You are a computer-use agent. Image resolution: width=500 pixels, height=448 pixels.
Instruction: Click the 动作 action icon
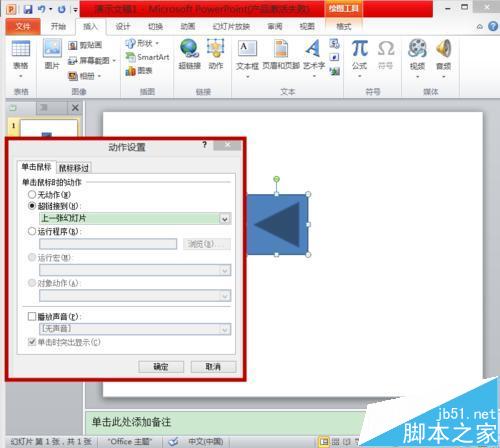216,54
